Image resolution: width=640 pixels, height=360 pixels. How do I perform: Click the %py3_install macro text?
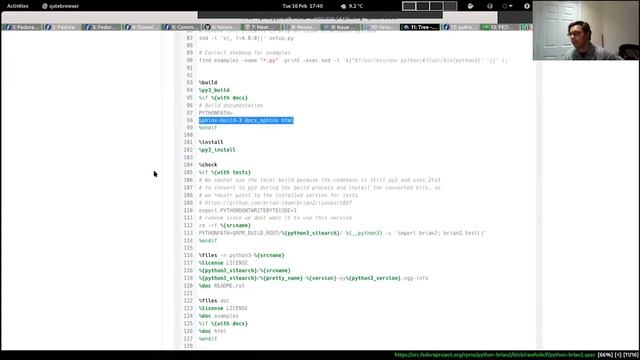(217, 150)
